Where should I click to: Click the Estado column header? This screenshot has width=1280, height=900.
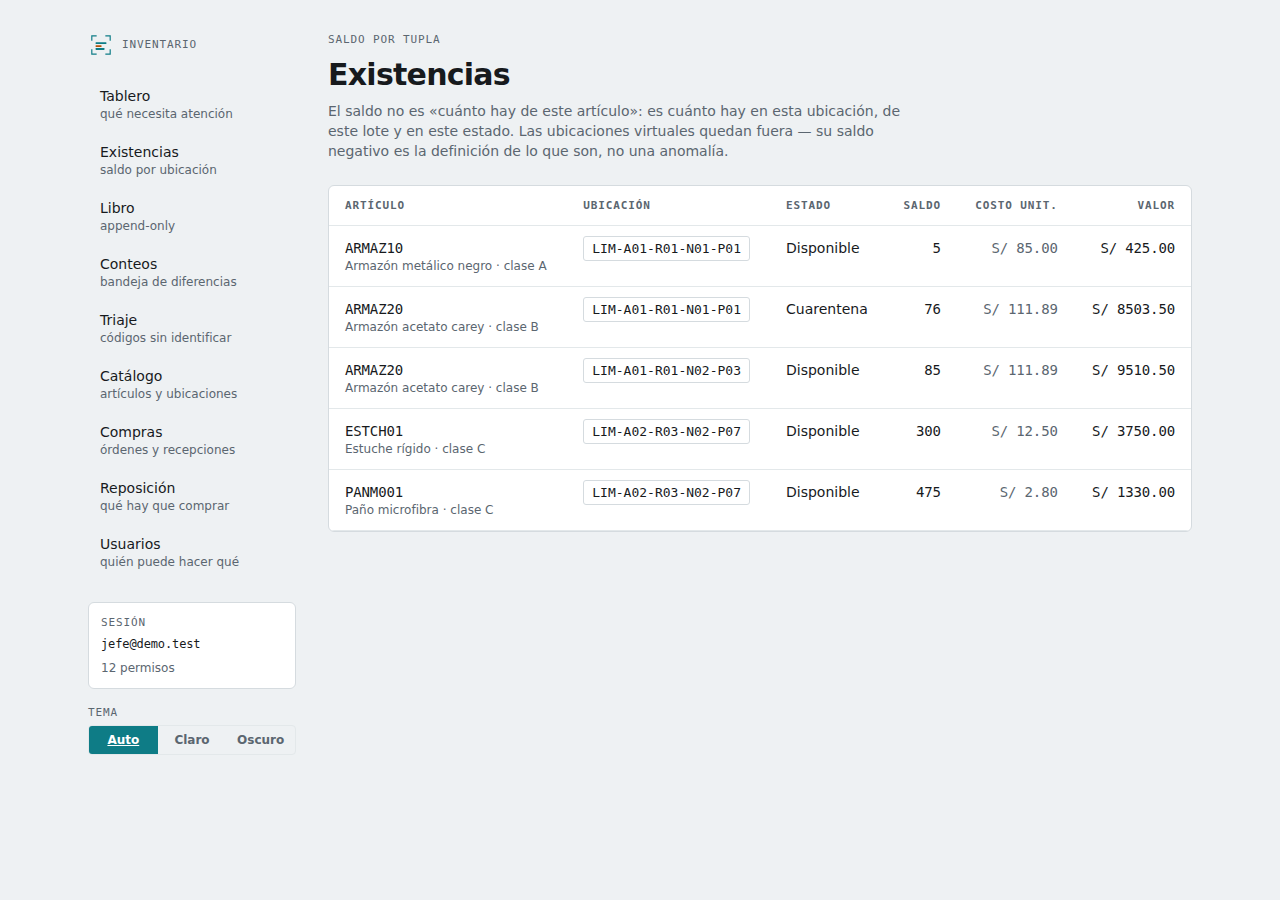[x=808, y=205]
